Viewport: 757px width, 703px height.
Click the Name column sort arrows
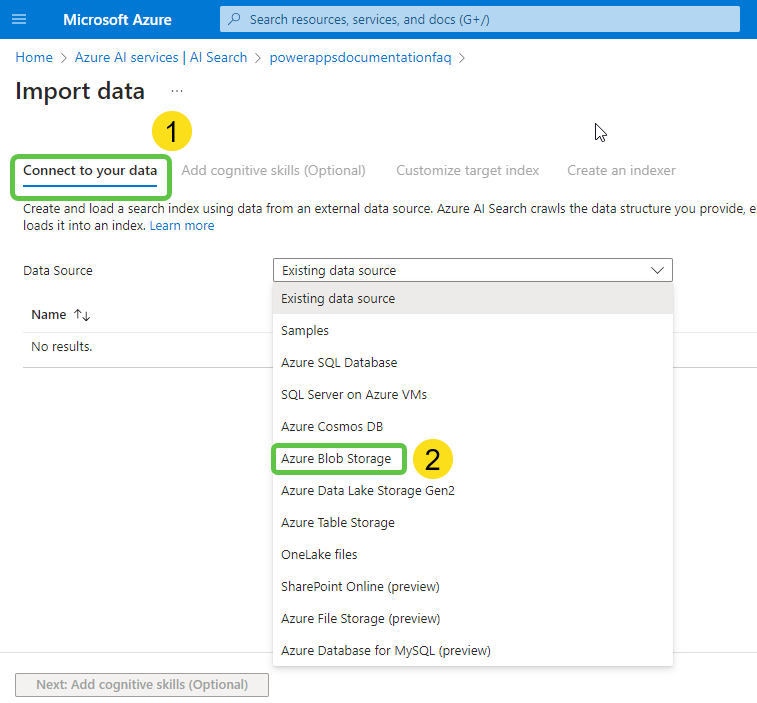tap(82, 315)
